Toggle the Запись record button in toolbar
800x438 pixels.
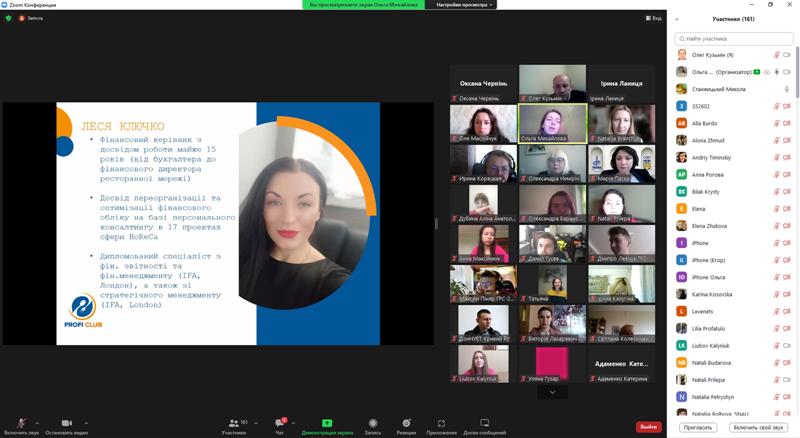click(x=373, y=423)
